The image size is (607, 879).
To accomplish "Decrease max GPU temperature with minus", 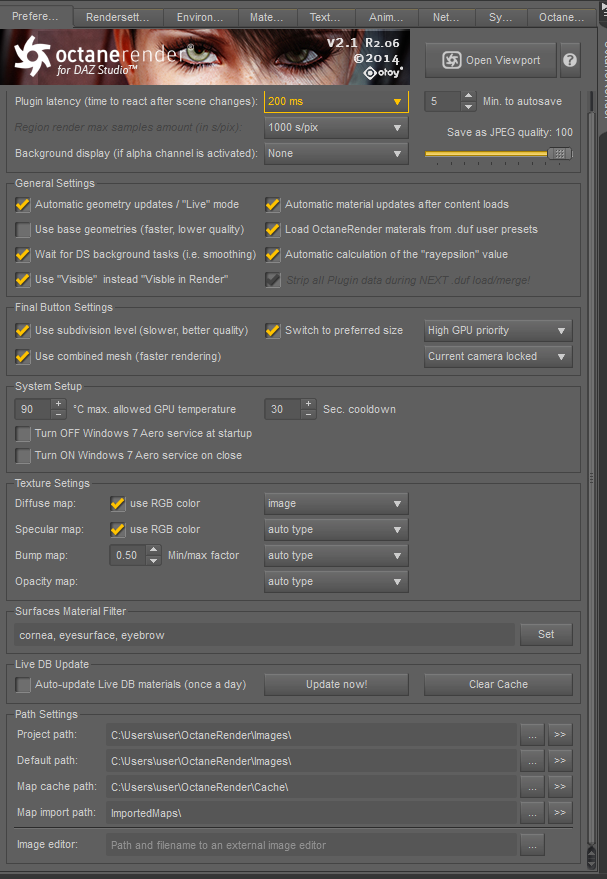I will coord(58,414).
